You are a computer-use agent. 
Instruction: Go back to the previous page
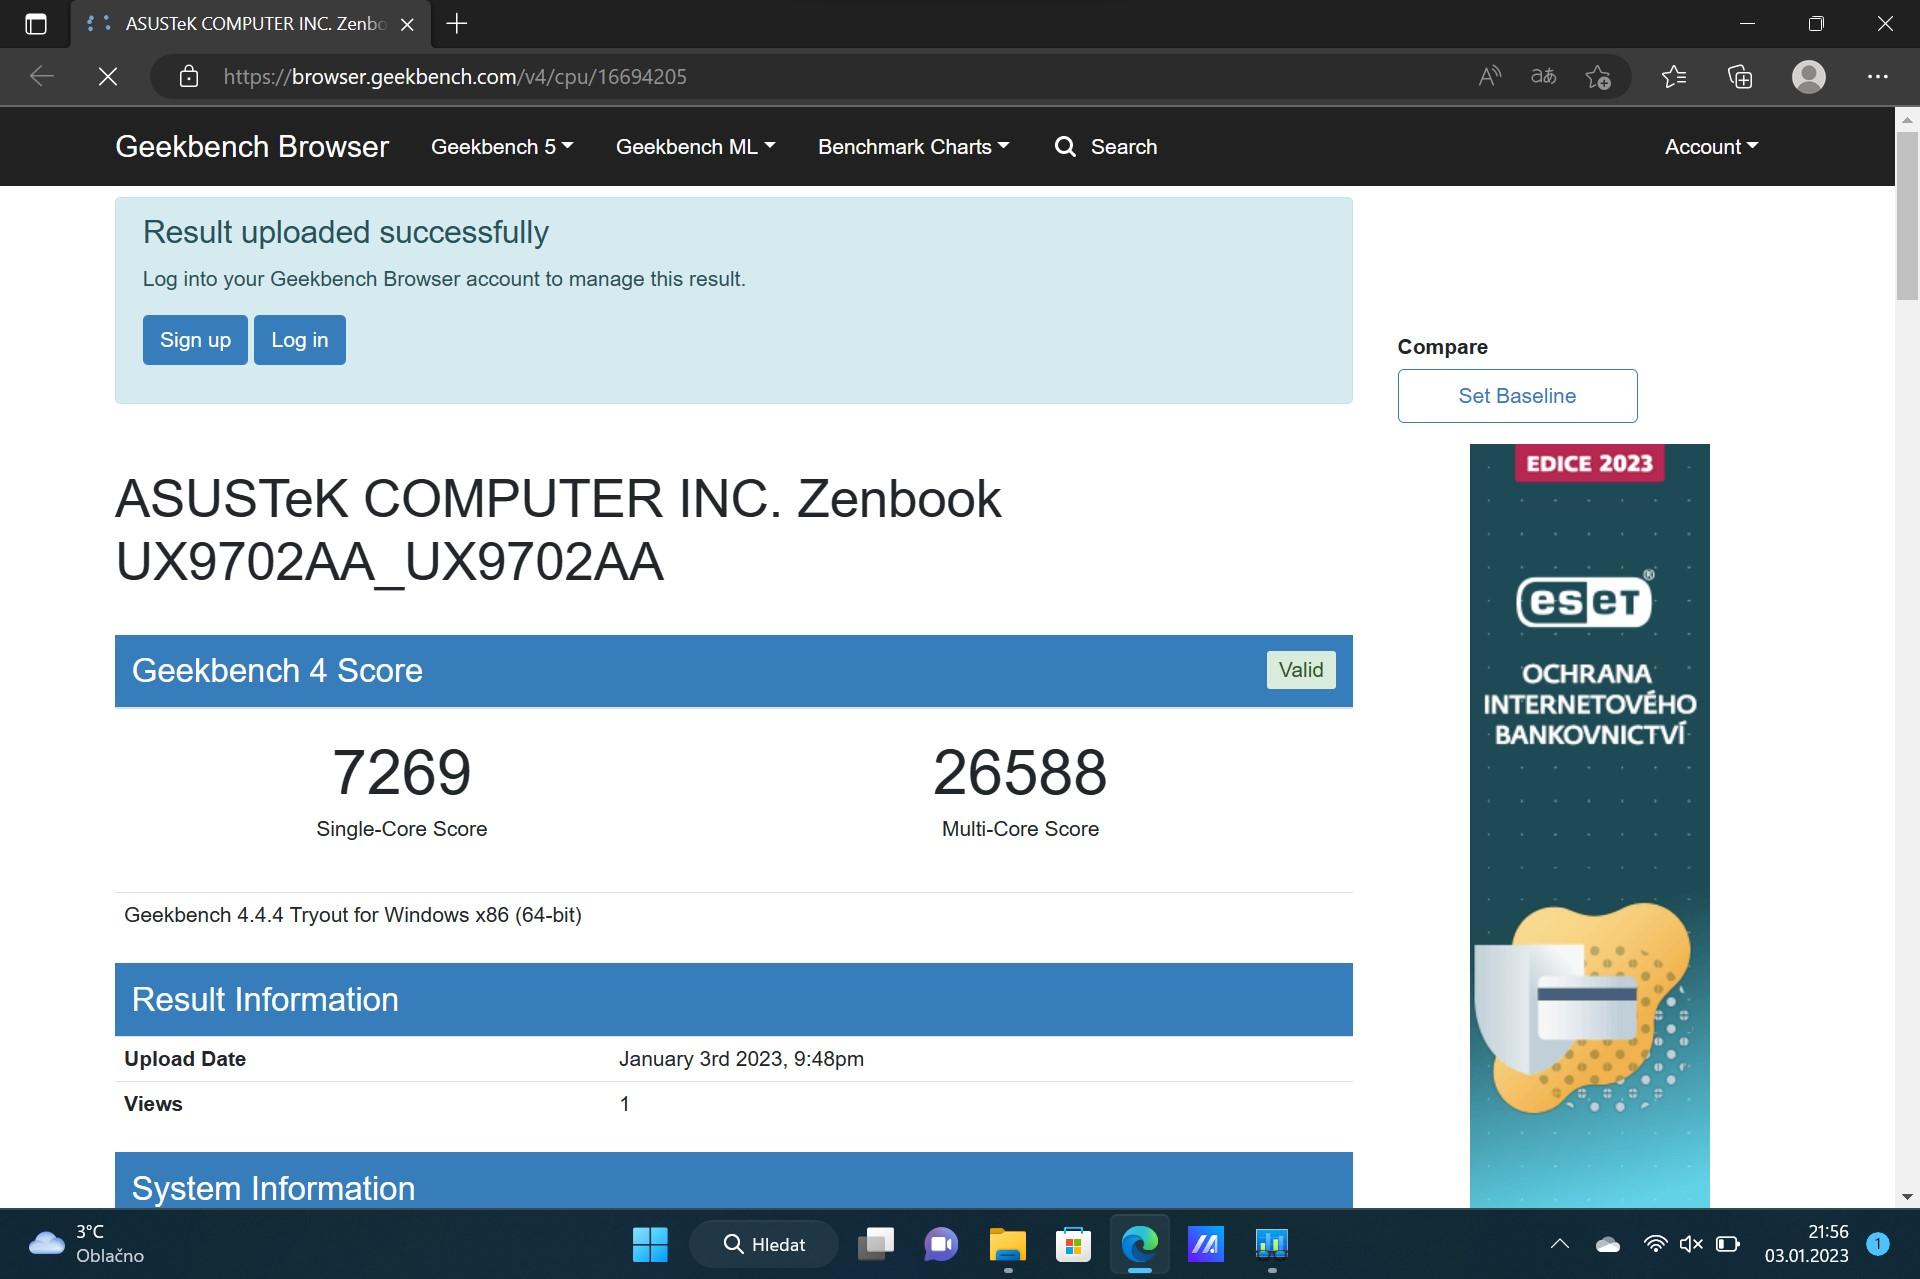point(42,77)
